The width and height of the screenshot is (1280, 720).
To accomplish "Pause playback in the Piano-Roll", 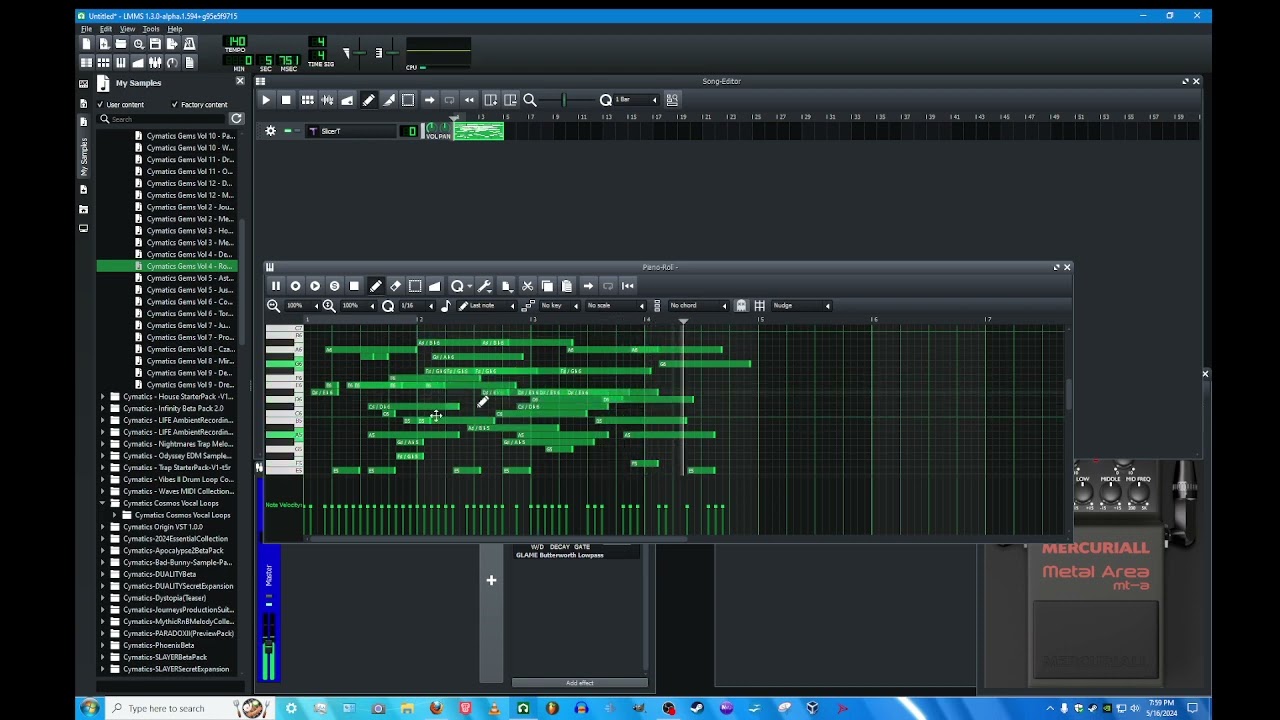I will pos(276,286).
